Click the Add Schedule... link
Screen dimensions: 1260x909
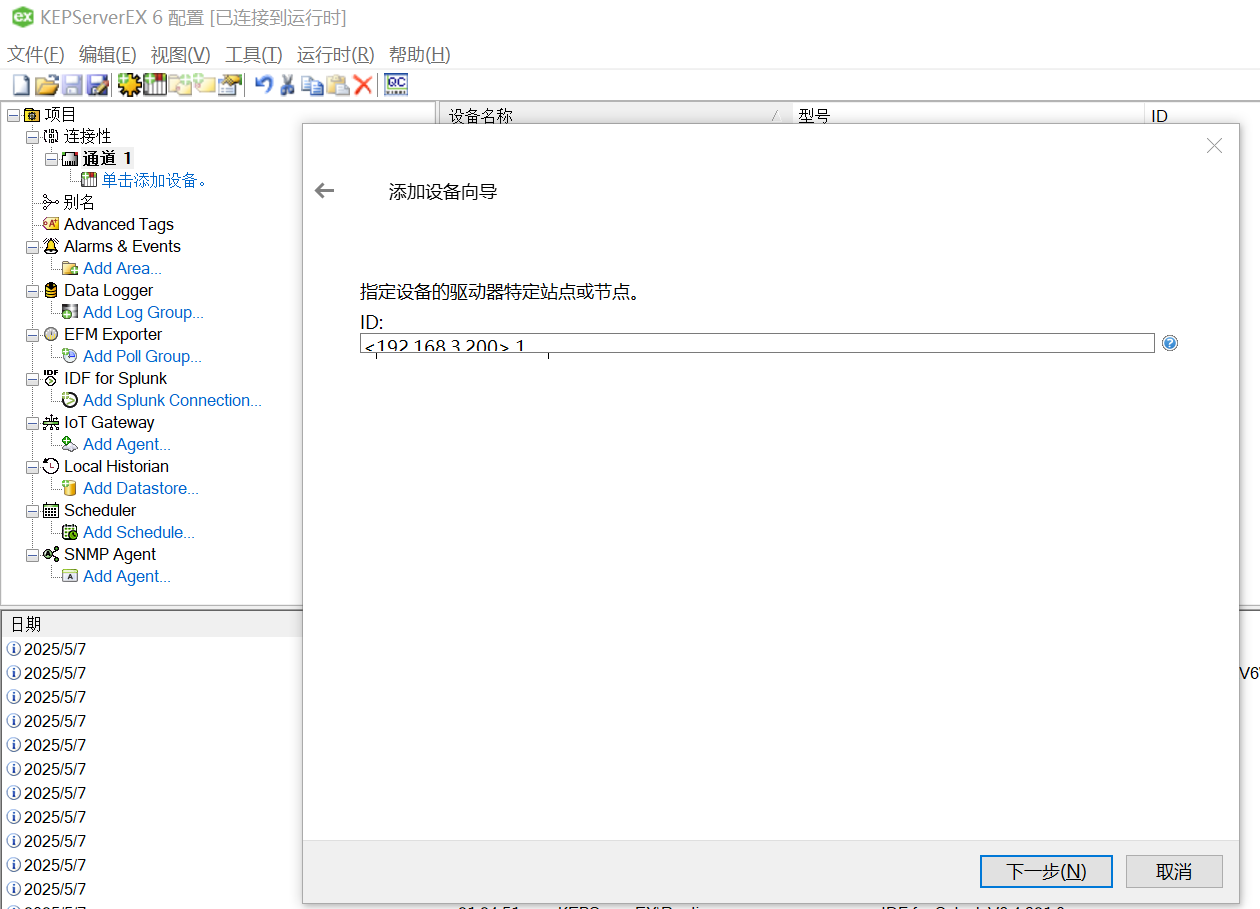click(139, 532)
